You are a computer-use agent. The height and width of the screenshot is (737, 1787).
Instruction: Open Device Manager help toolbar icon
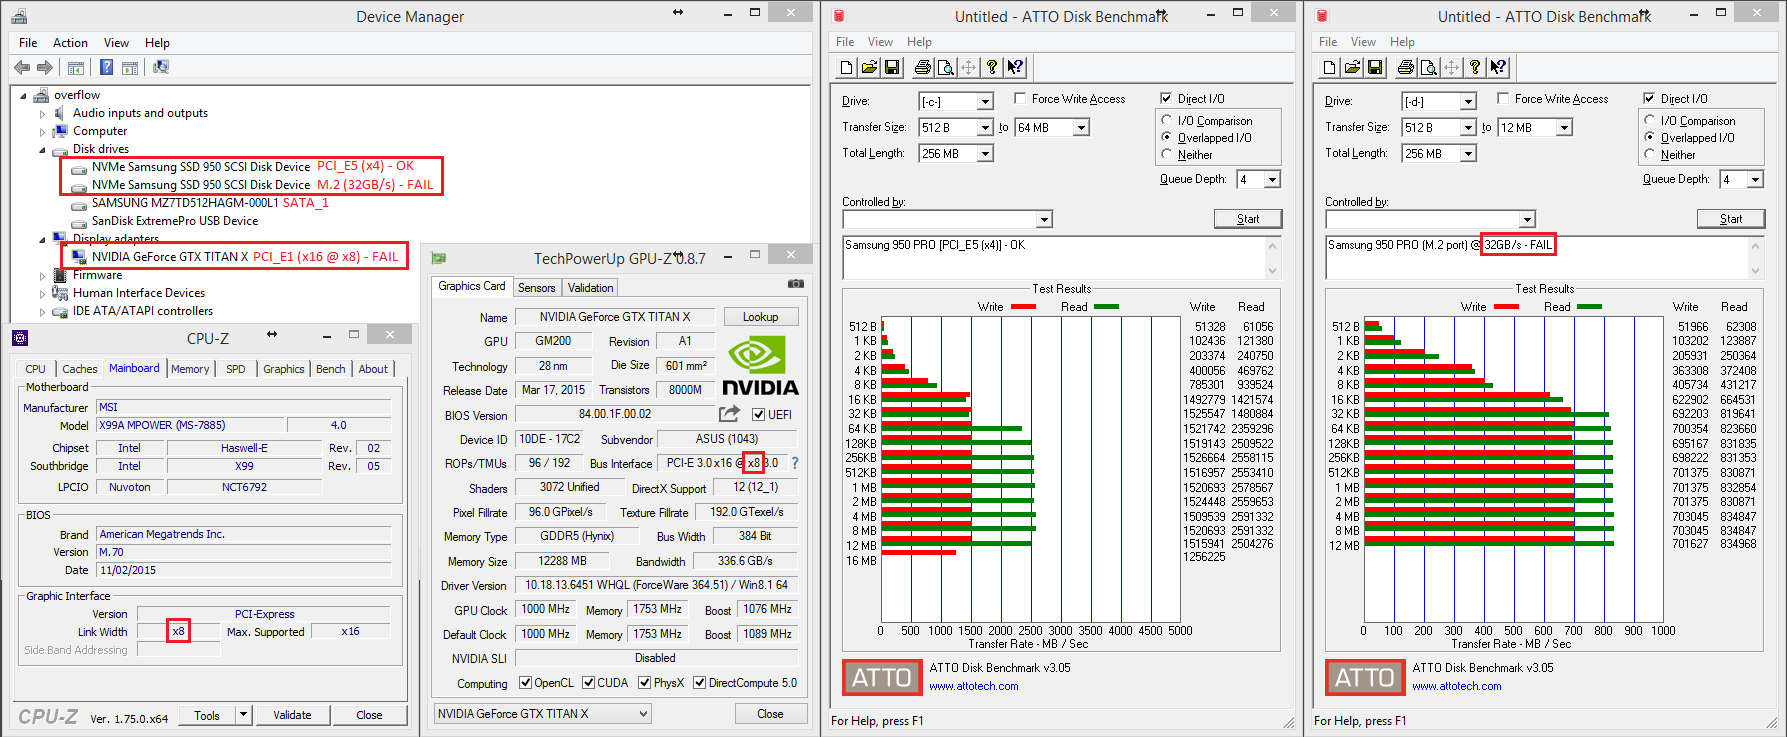(x=106, y=67)
